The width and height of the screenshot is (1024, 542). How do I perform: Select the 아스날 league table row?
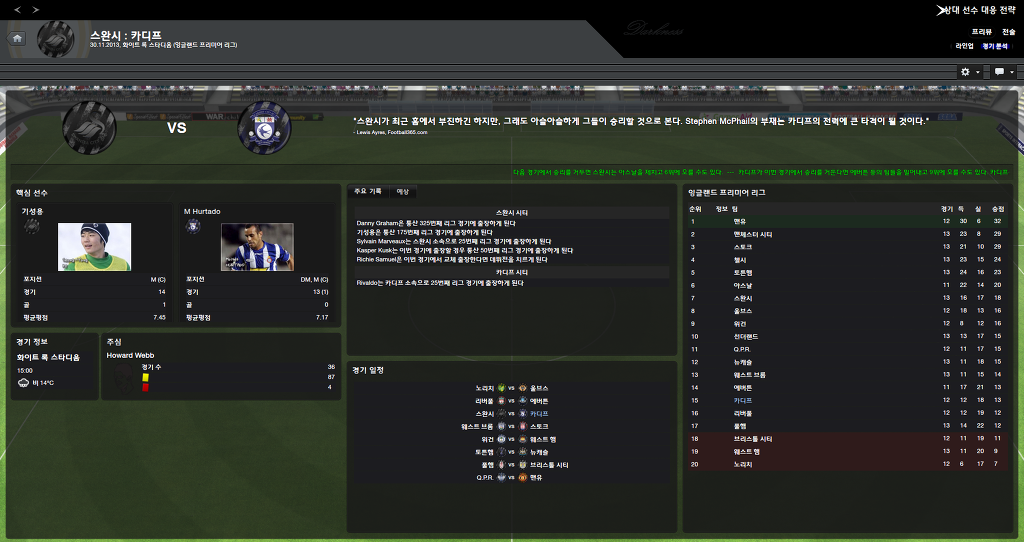tap(846, 285)
